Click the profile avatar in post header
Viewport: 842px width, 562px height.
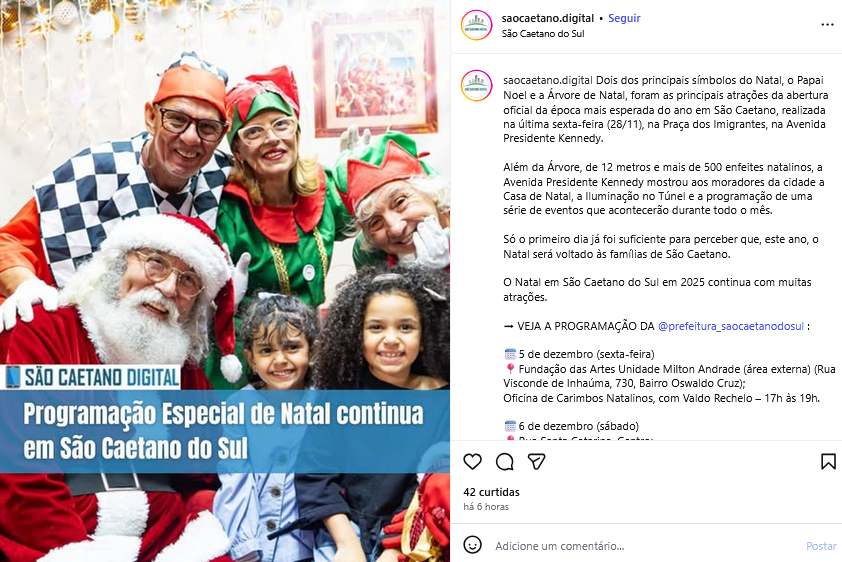[476, 25]
